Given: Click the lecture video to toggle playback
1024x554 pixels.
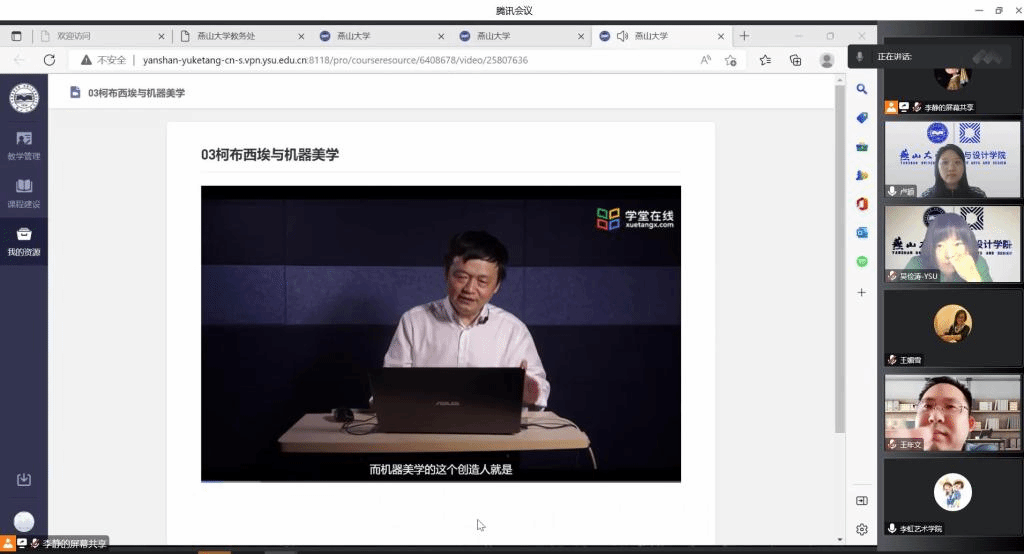Looking at the screenshot, I should coord(440,330).
